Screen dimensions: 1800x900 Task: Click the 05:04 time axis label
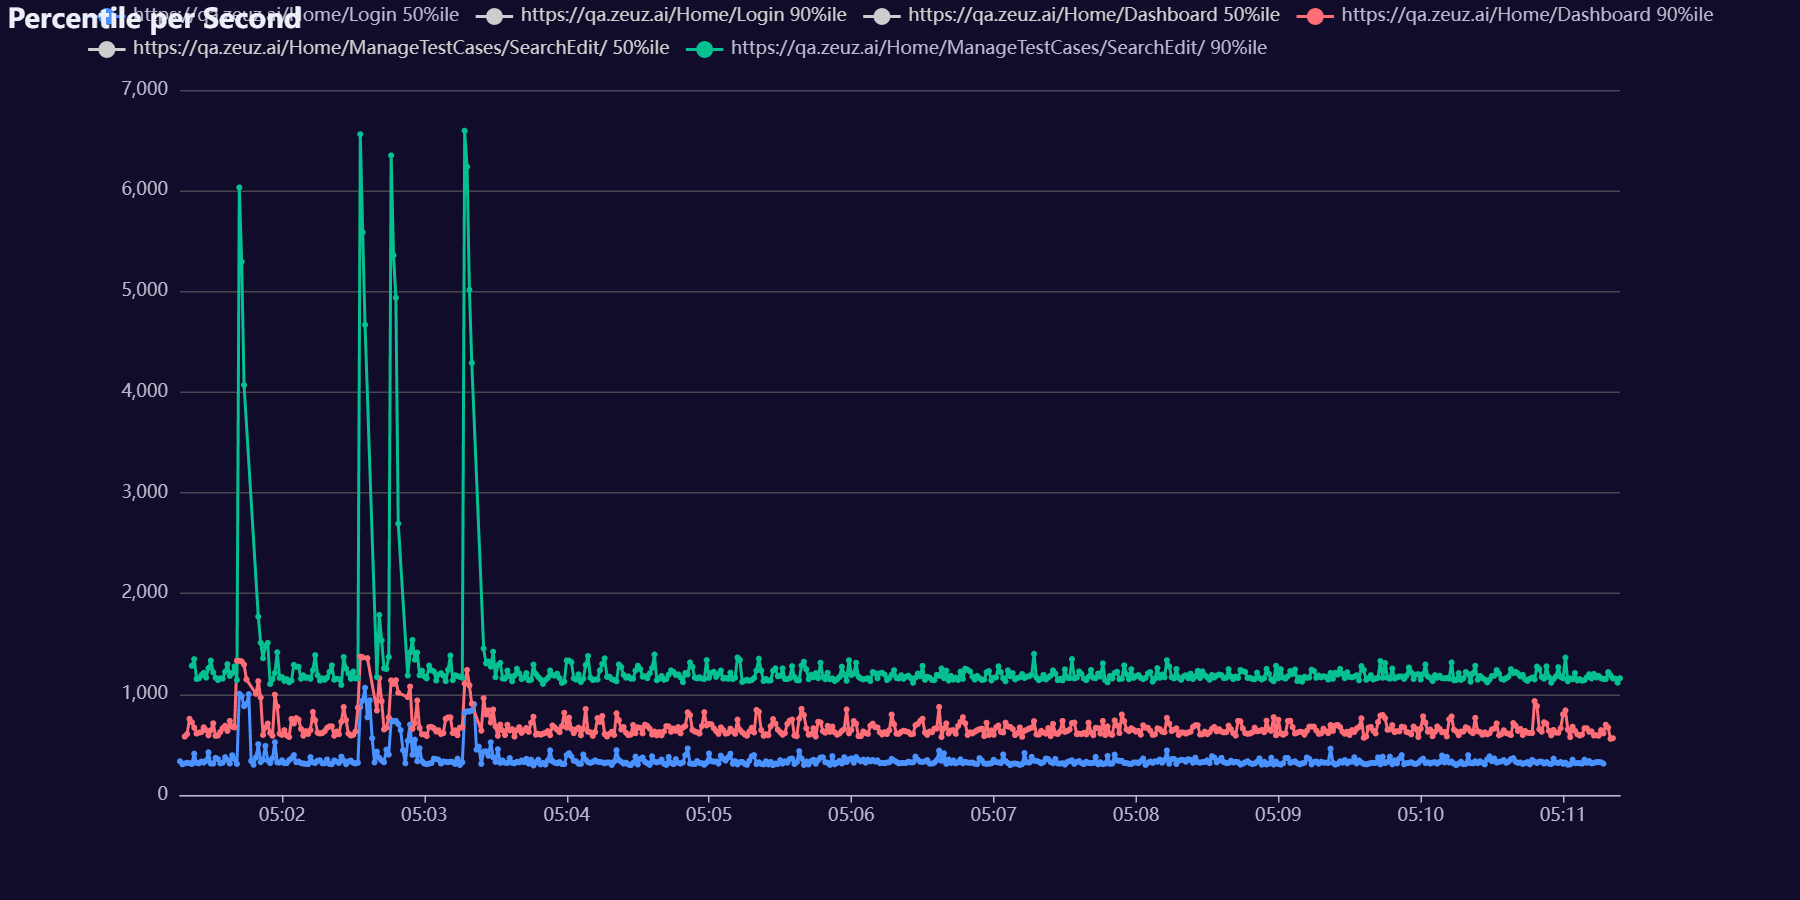click(x=567, y=815)
